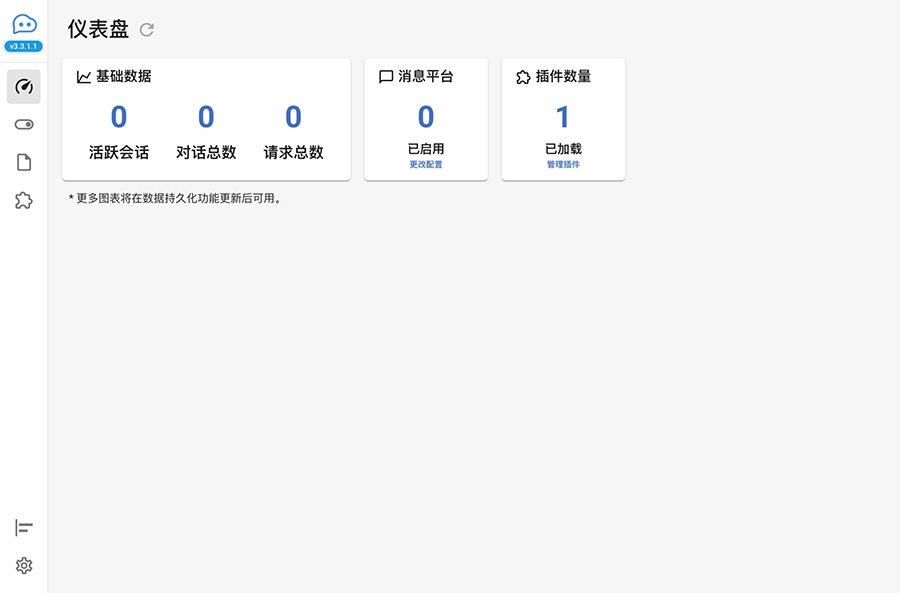Open settings via the gear icon
The height and width of the screenshot is (593, 900).
24,566
